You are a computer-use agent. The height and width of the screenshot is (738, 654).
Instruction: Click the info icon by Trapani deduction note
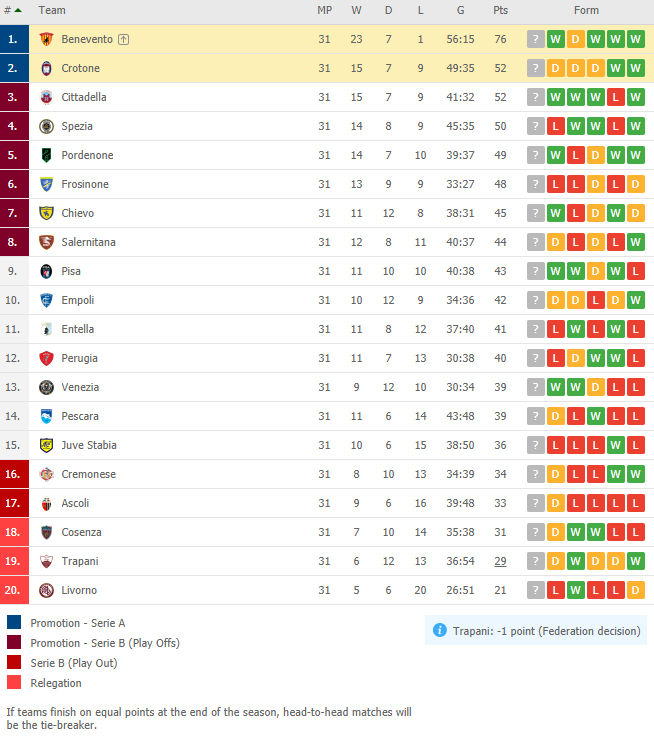click(439, 630)
